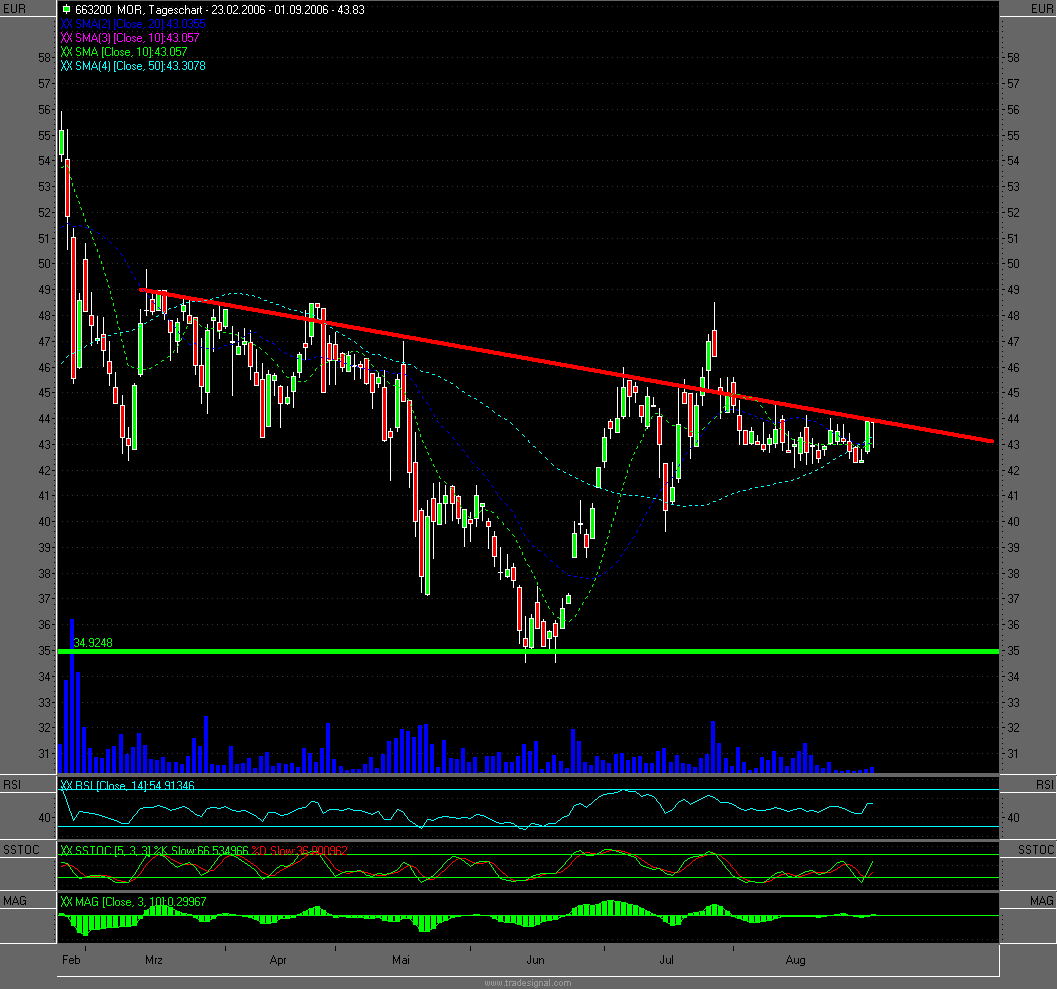Select the Mrz month label
This screenshot has width=1057, height=989.
(154, 959)
